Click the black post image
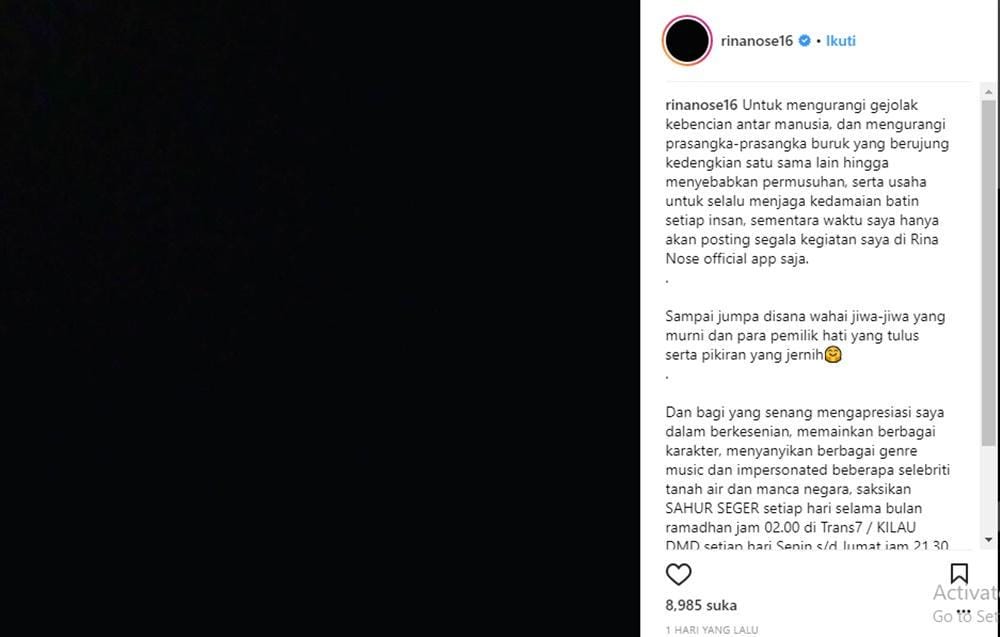The image size is (1000, 637). pos(320,318)
